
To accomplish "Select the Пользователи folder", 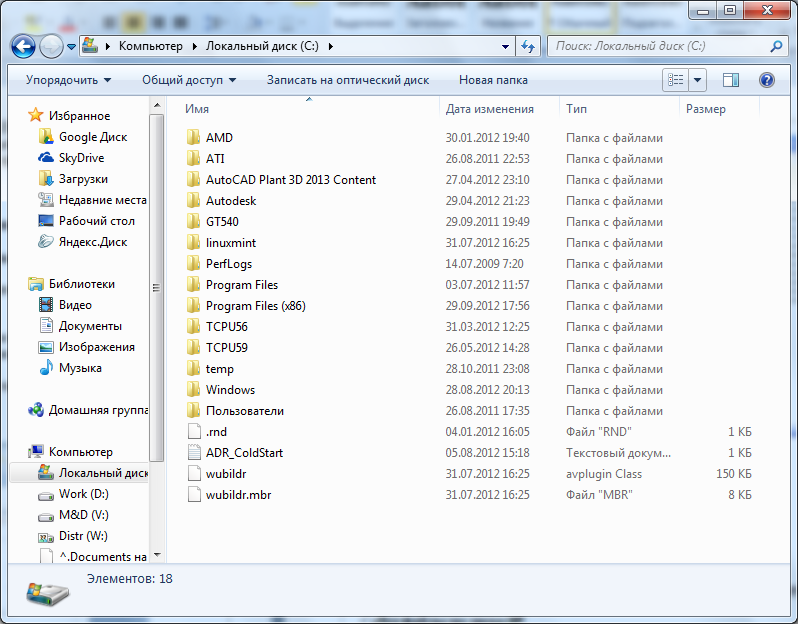I will click(235, 411).
